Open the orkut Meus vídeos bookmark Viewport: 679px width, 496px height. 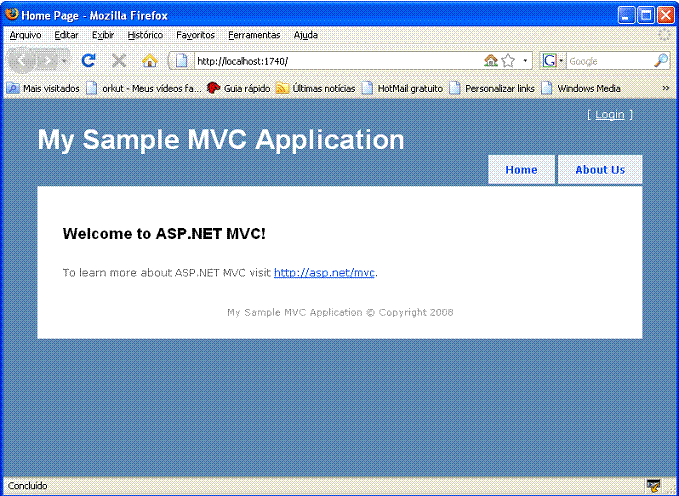144,88
